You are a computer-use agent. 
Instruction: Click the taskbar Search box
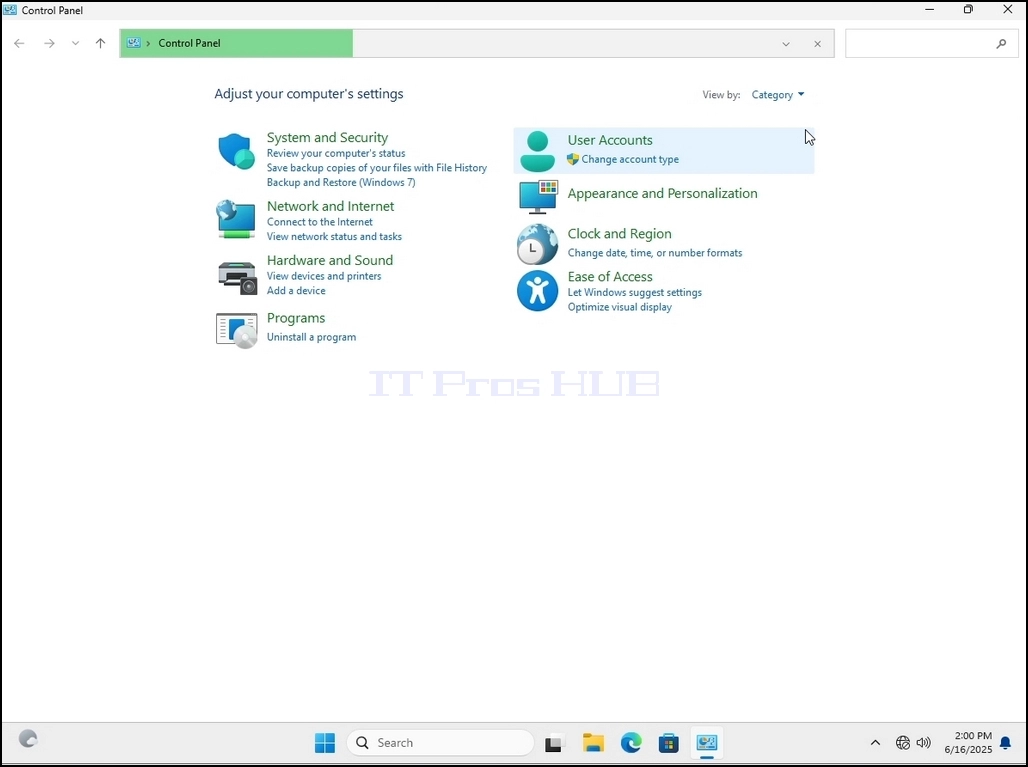tap(441, 743)
